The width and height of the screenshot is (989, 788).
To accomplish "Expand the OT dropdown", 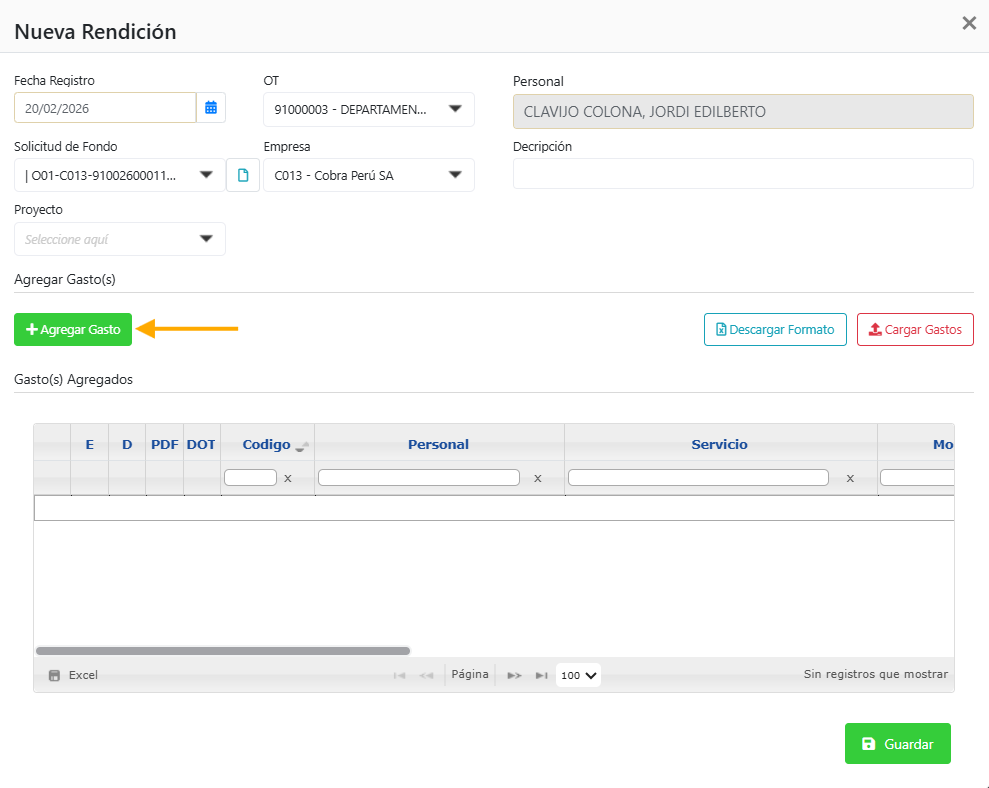I will pos(455,109).
